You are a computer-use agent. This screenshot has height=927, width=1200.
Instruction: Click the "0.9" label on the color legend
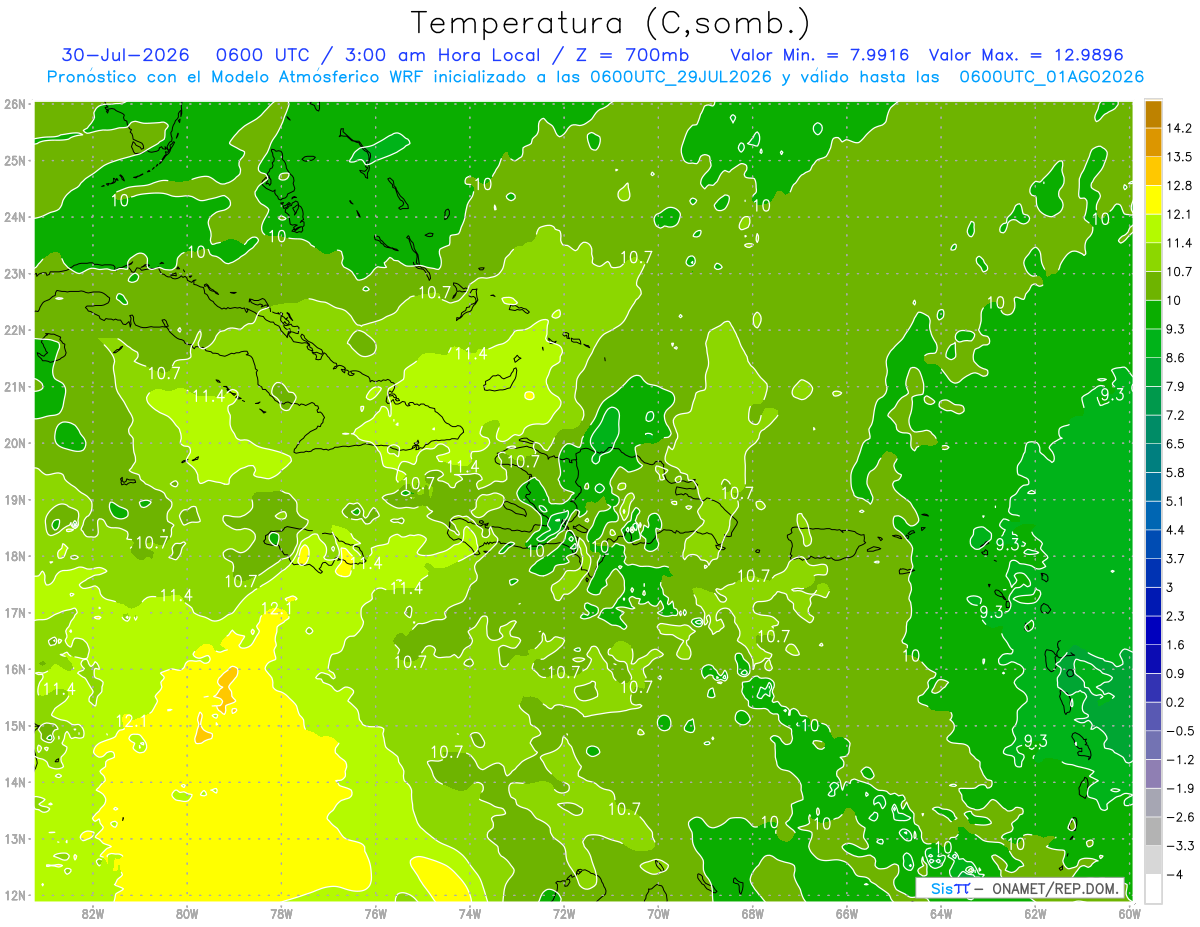click(1175, 673)
